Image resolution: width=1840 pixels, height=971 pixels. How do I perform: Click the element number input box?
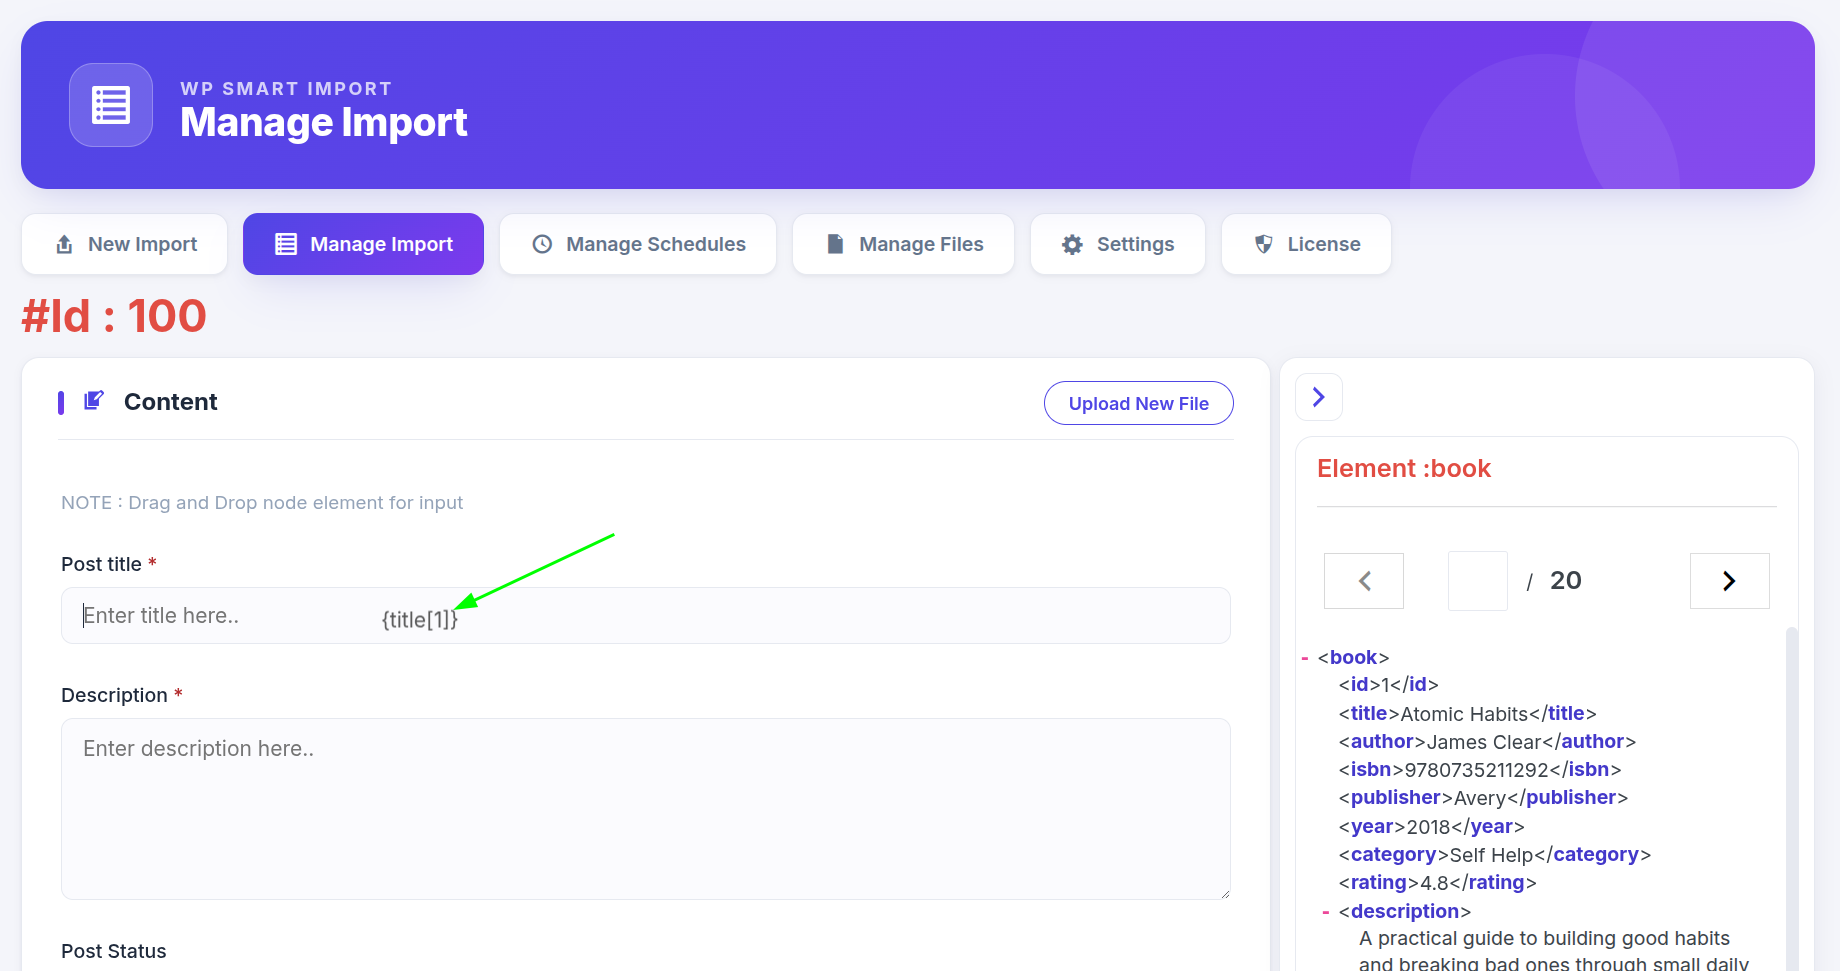(x=1478, y=581)
